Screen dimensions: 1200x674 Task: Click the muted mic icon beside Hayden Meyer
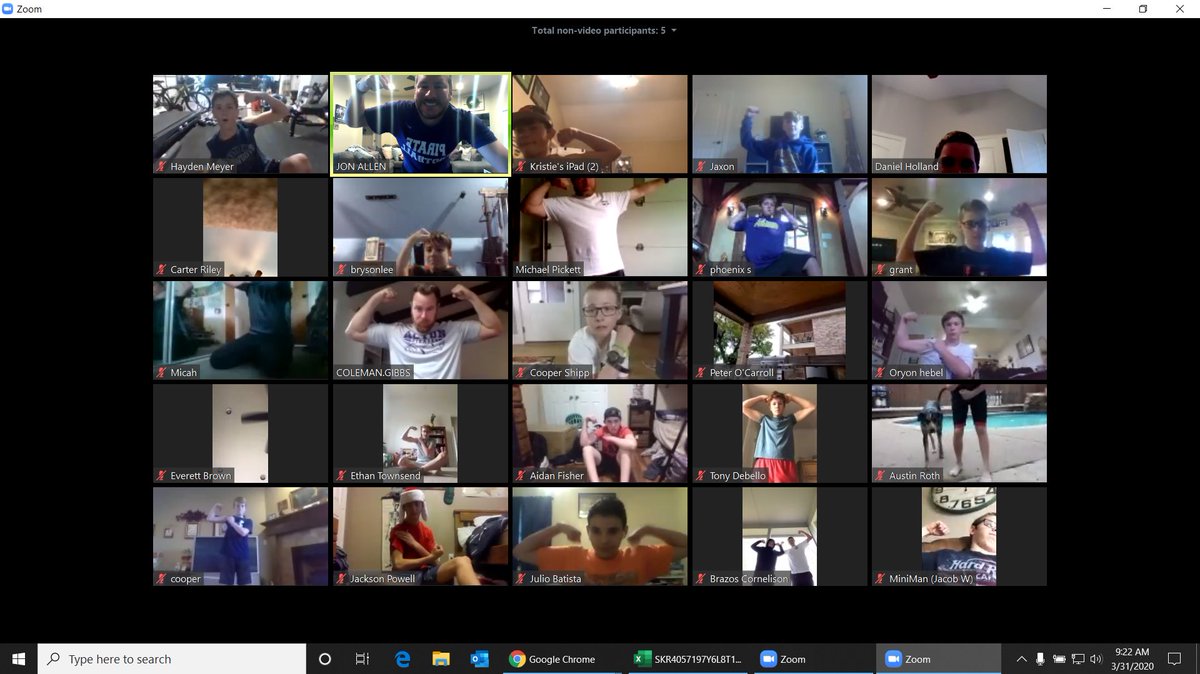(x=161, y=167)
